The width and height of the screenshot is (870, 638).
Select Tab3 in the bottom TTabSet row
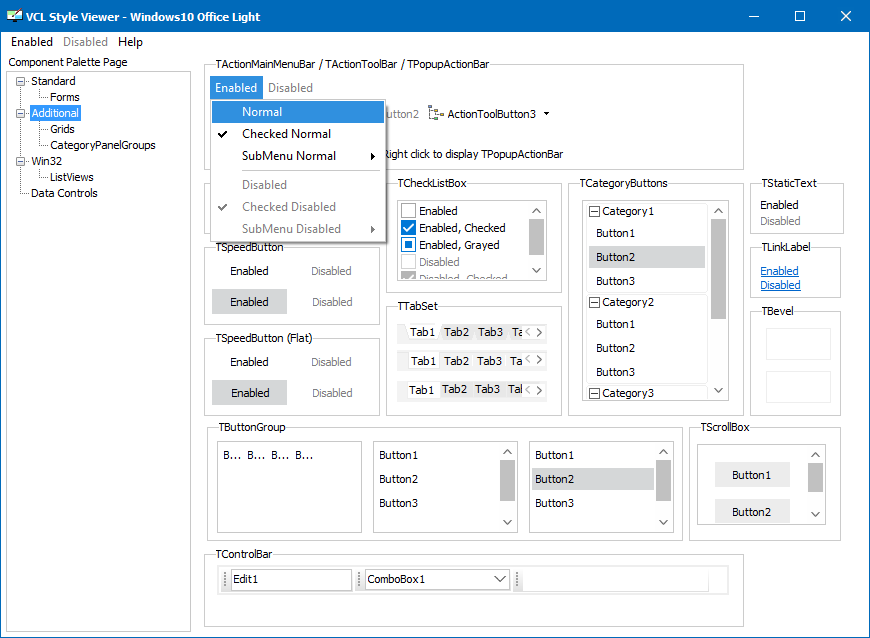(487, 389)
